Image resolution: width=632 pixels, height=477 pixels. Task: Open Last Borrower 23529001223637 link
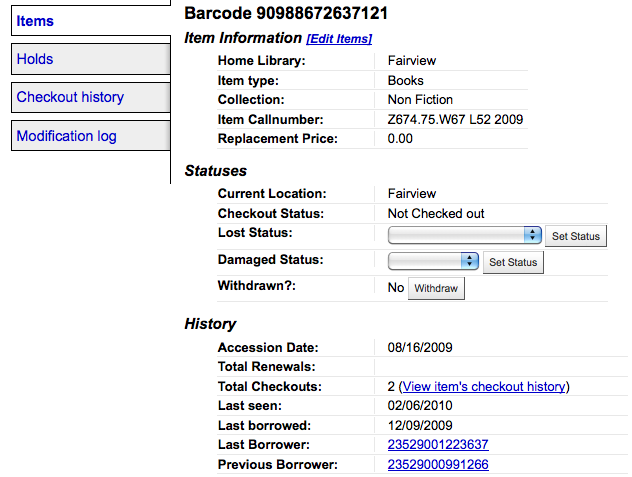(x=438, y=444)
